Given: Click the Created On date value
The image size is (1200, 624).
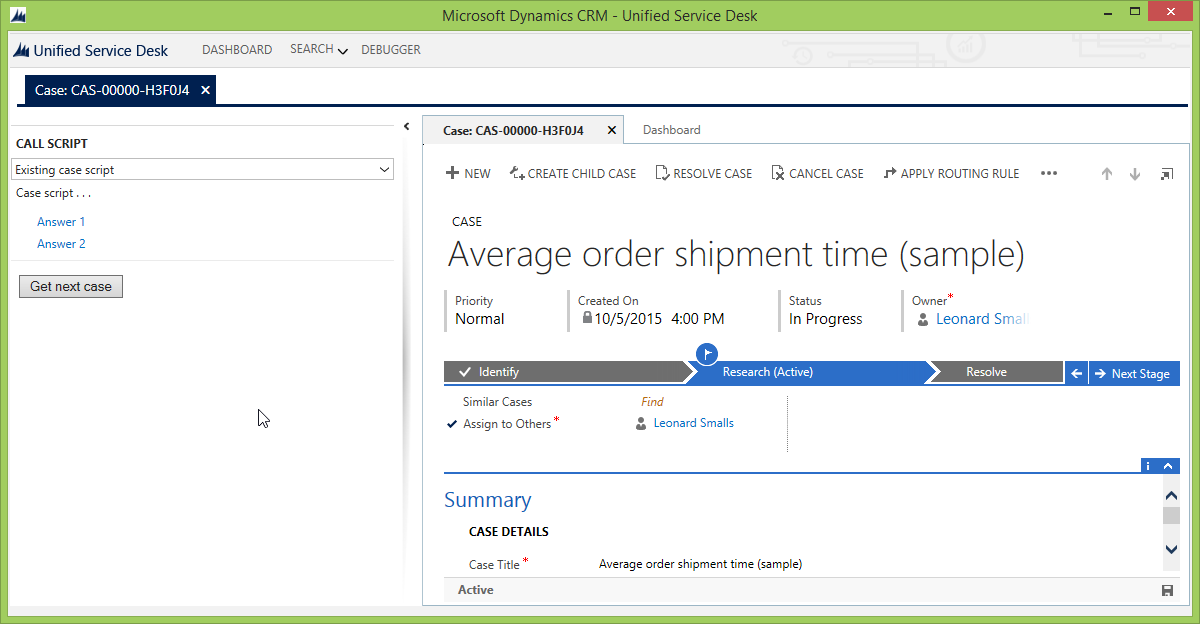Looking at the screenshot, I should pos(659,319).
